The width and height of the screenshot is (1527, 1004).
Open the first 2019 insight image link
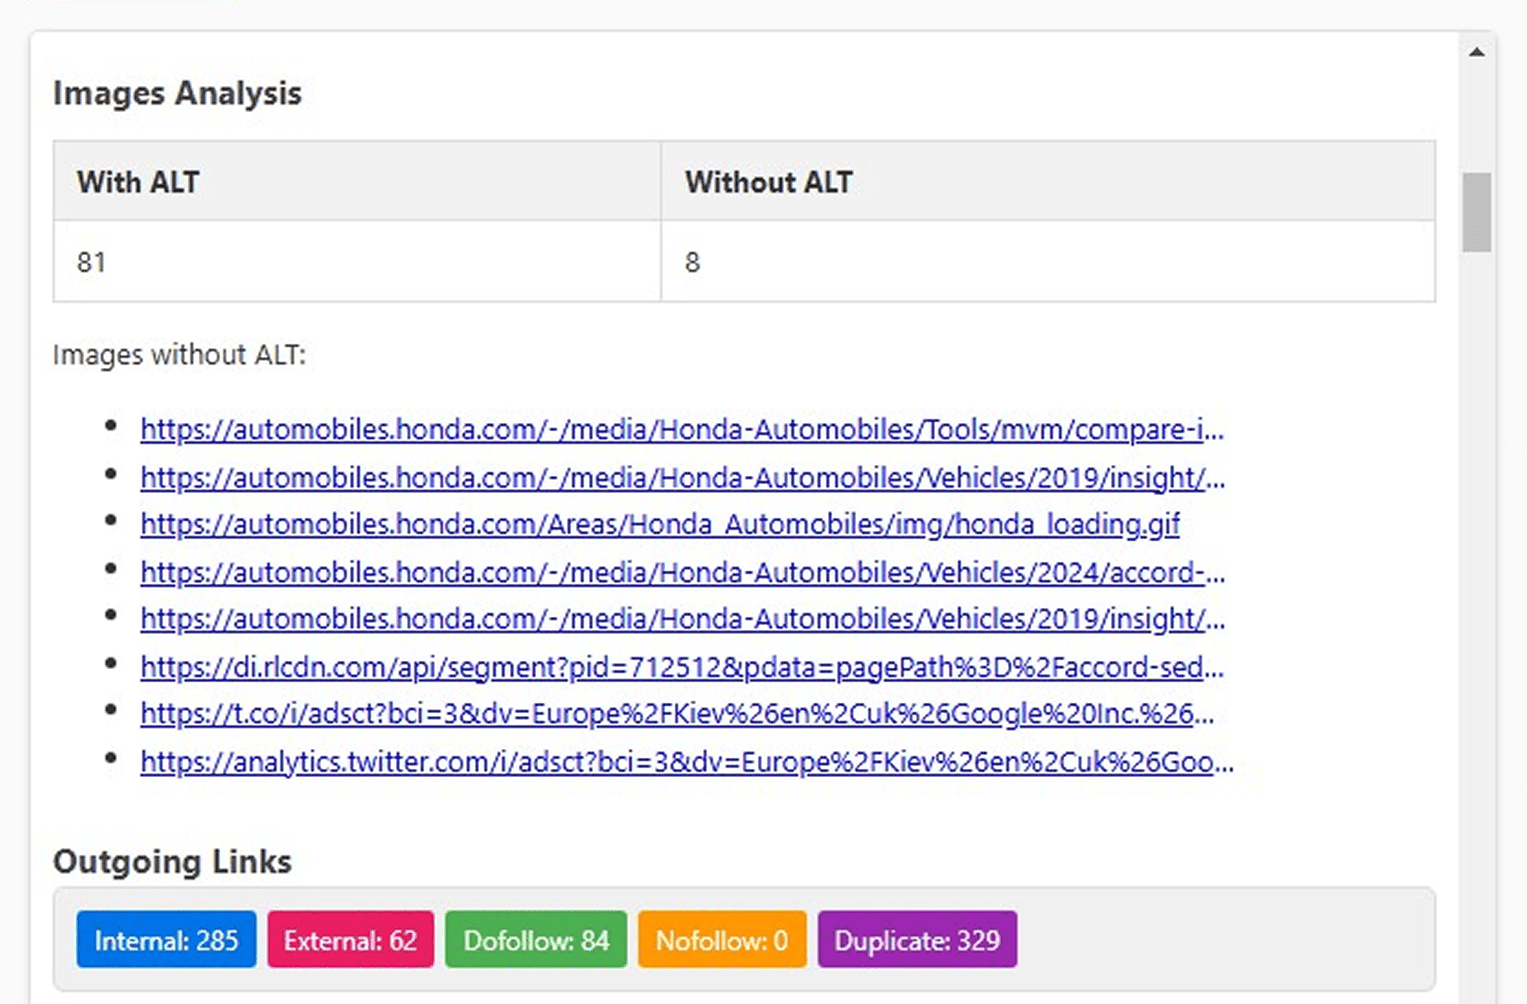(x=682, y=478)
